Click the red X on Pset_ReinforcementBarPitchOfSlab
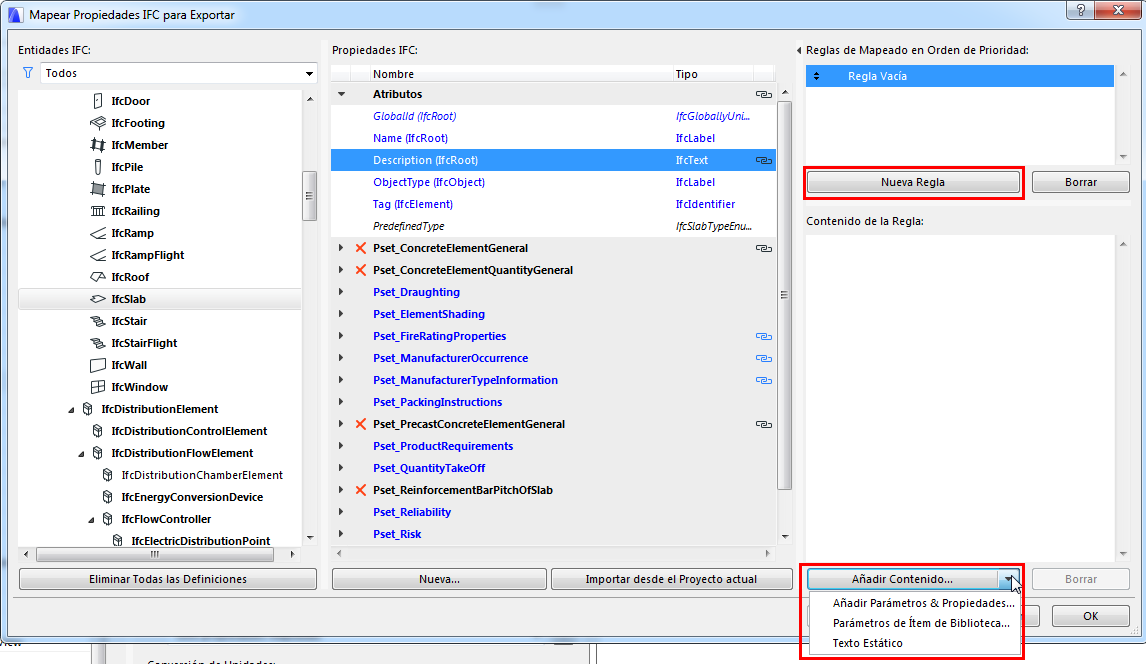Screen dimensions: 1146x664 tap(360, 489)
